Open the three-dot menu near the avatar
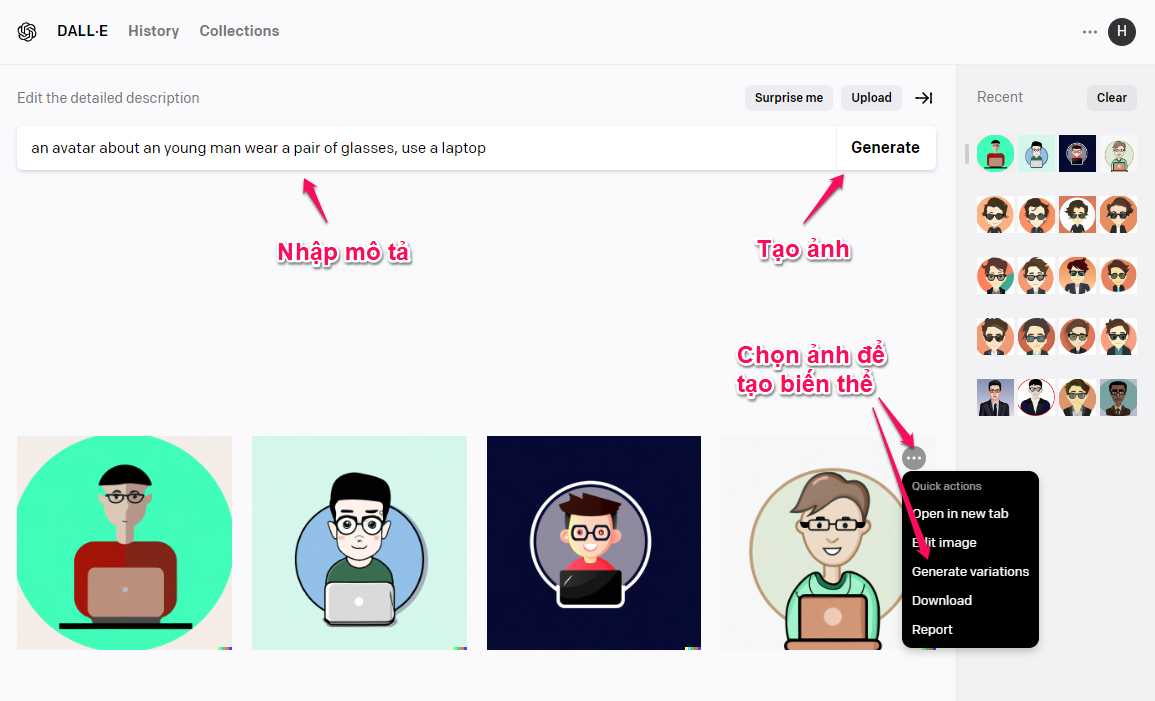This screenshot has width=1155, height=701. coord(1089,32)
